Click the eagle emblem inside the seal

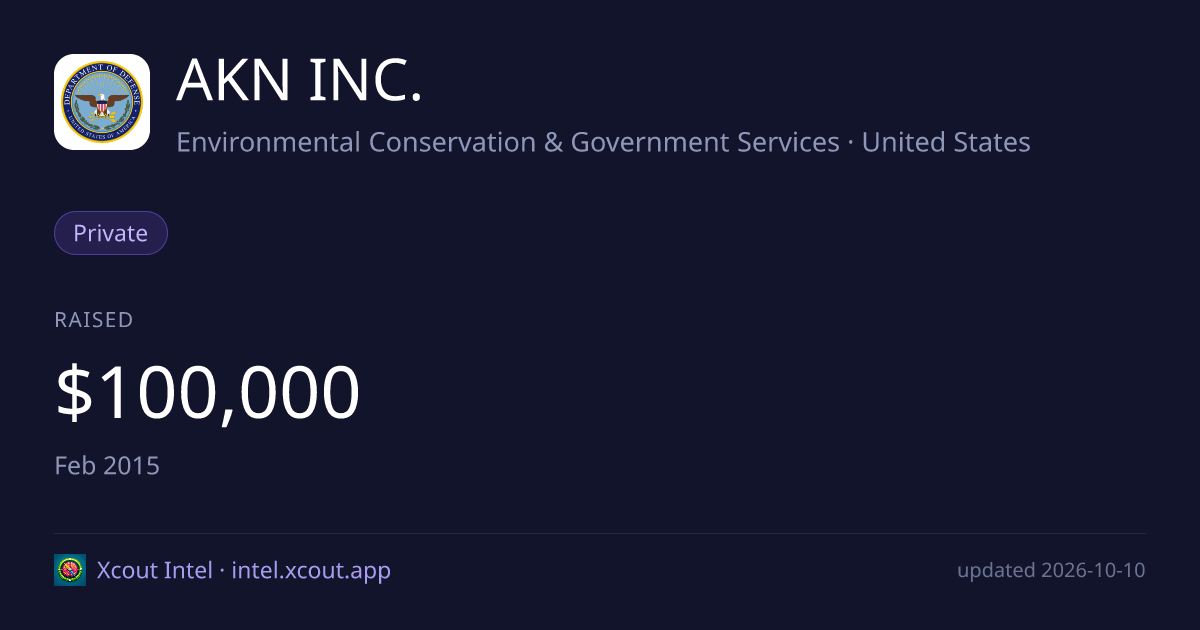coord(102,105)
